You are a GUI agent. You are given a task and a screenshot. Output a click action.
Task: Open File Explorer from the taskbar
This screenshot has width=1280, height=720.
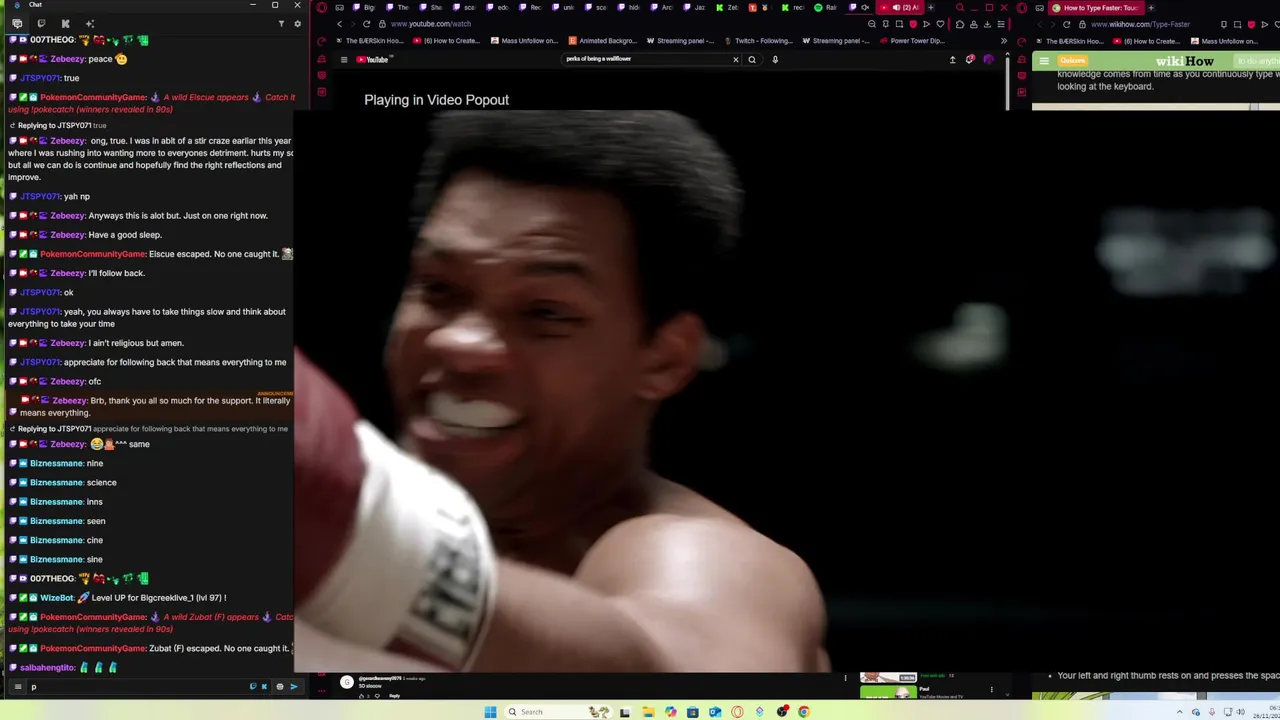(648, 712)
